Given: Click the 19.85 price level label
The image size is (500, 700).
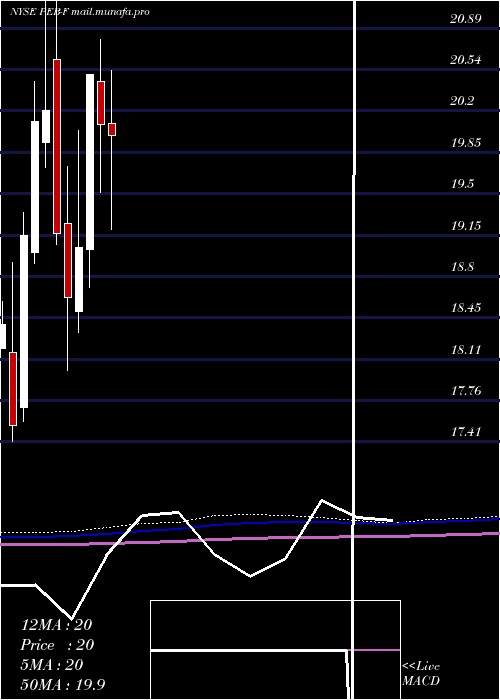Looking at the screenshot, I should pos(466,143).
